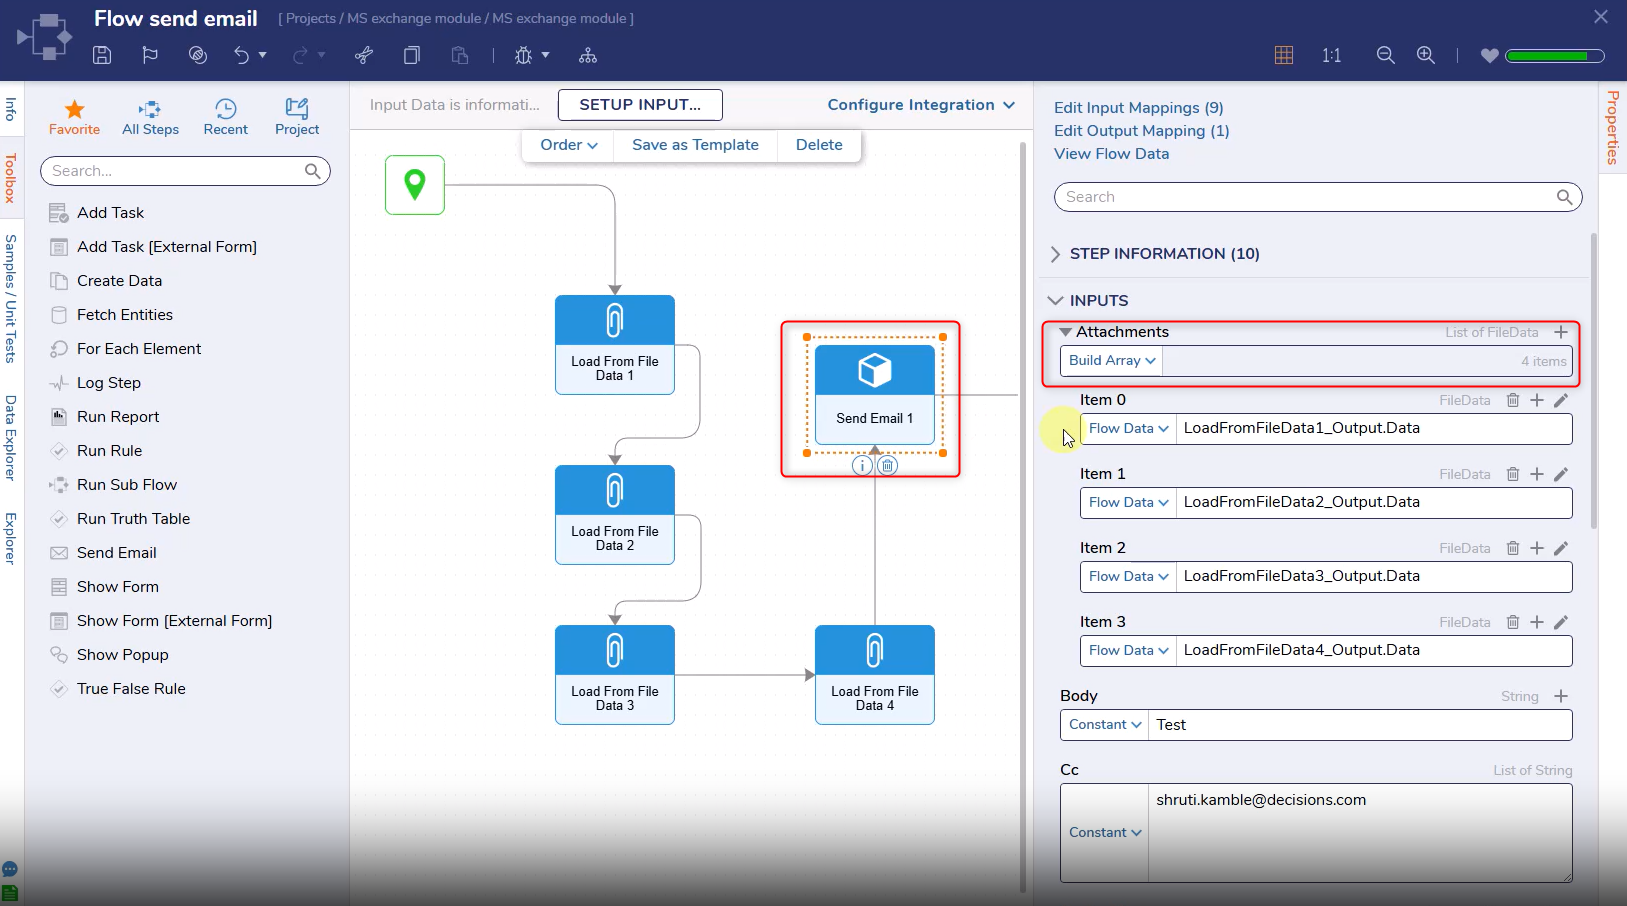Click the green start step on the canvas
1627x906 pixels.
tap(415, 185)
